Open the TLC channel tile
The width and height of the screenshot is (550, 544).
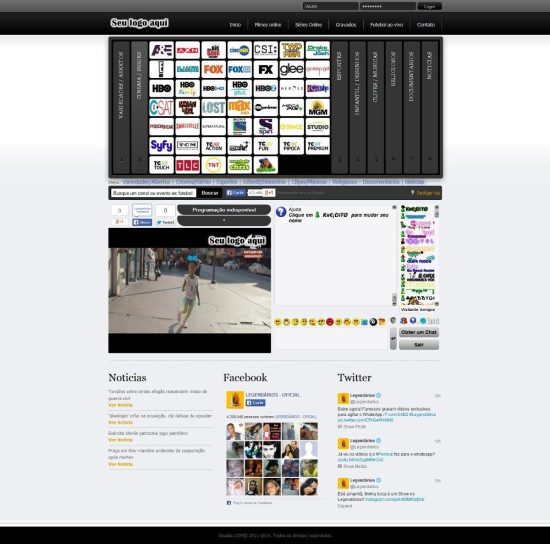click(x=187, y=165)
